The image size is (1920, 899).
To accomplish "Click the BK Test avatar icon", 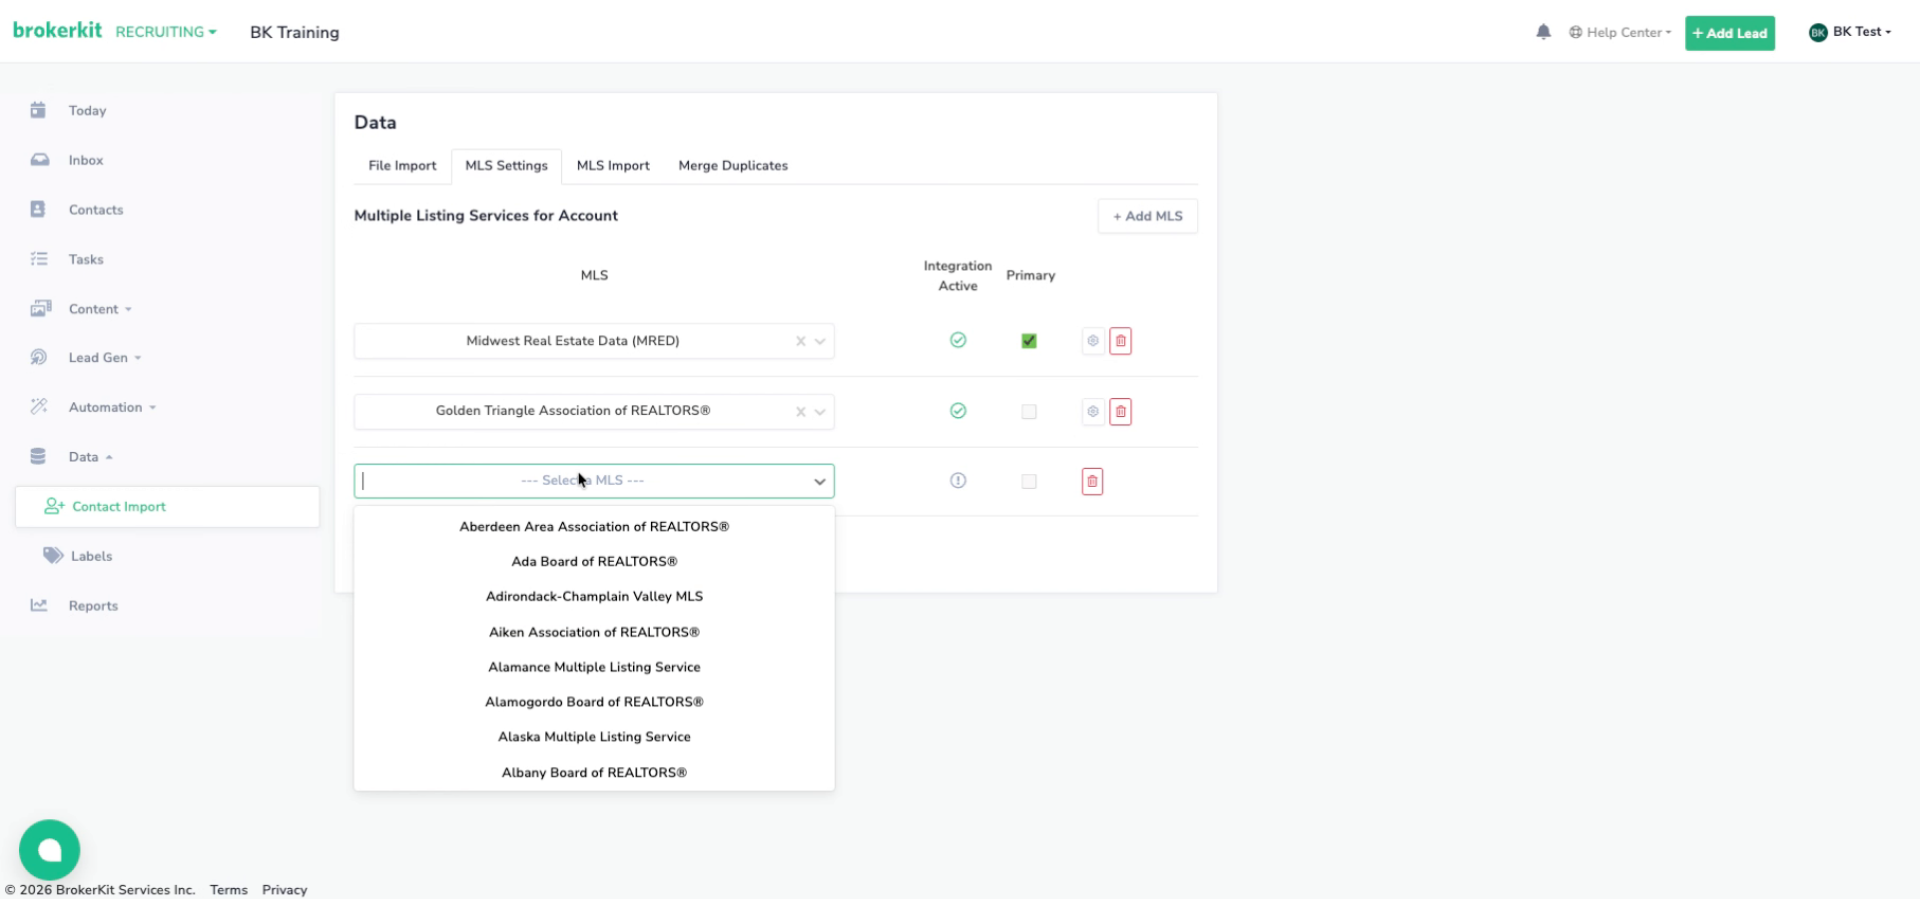I will (1818, 32).
